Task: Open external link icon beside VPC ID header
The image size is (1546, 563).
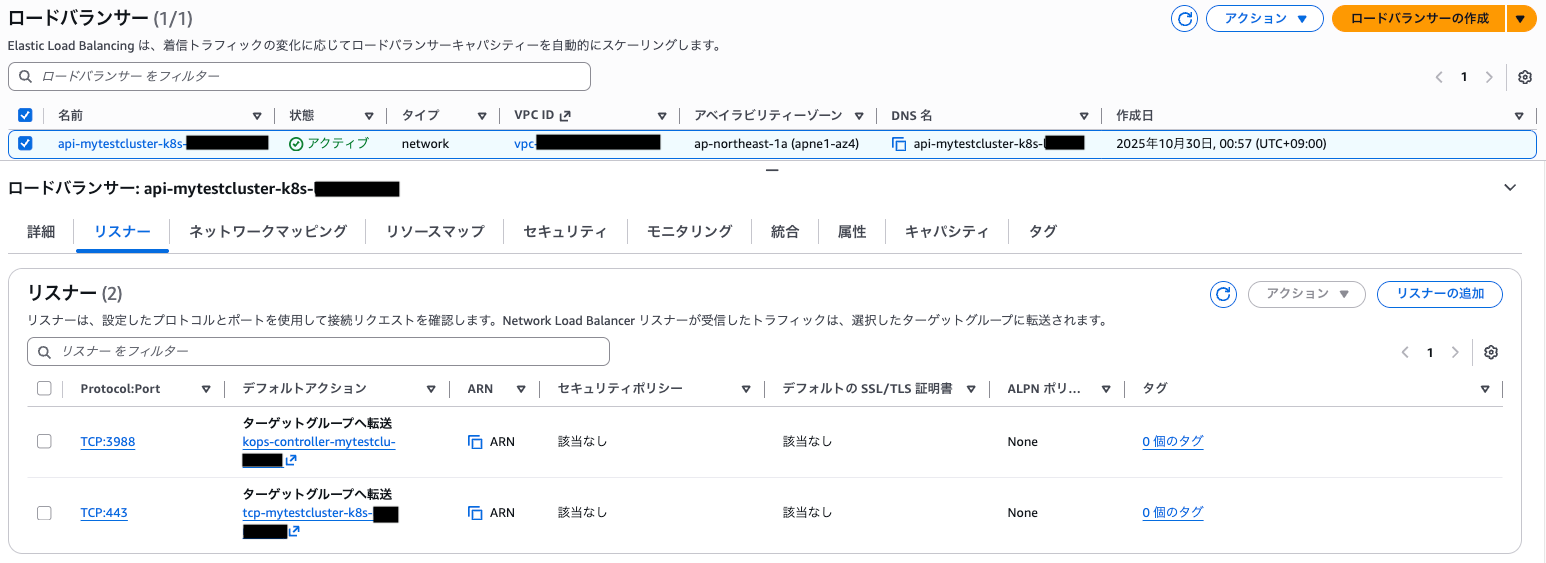Action: tap(565, 116)
